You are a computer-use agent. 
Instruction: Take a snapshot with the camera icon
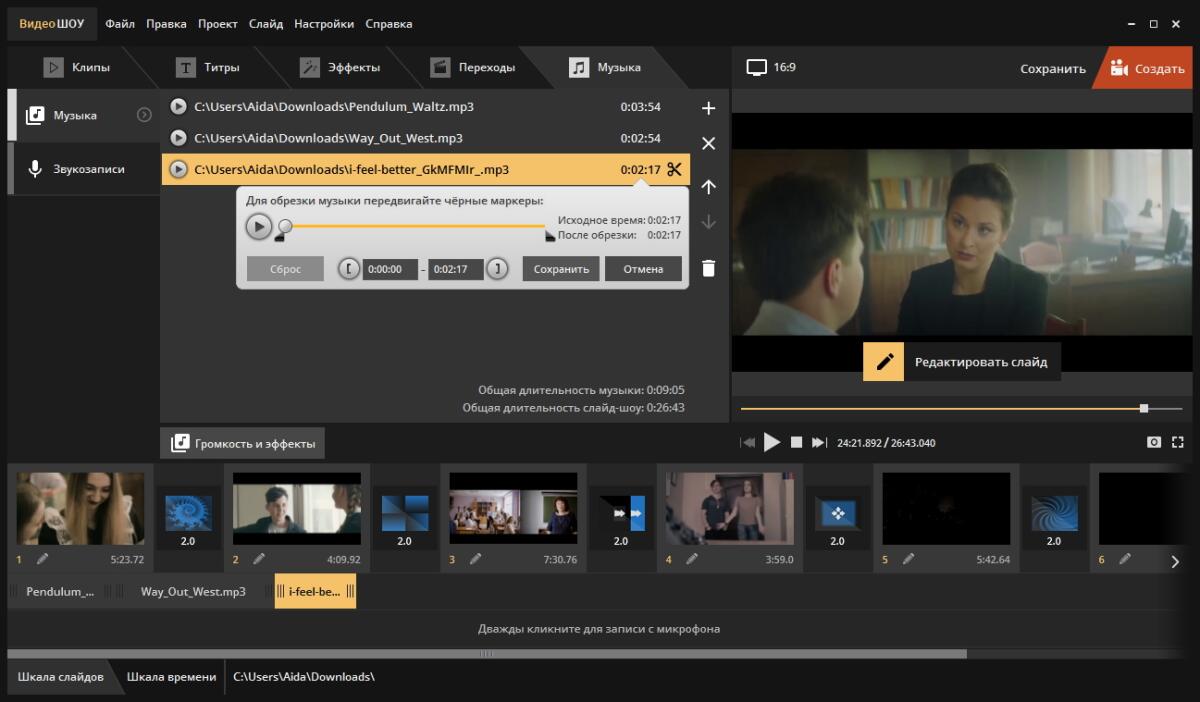(1154, 442)
